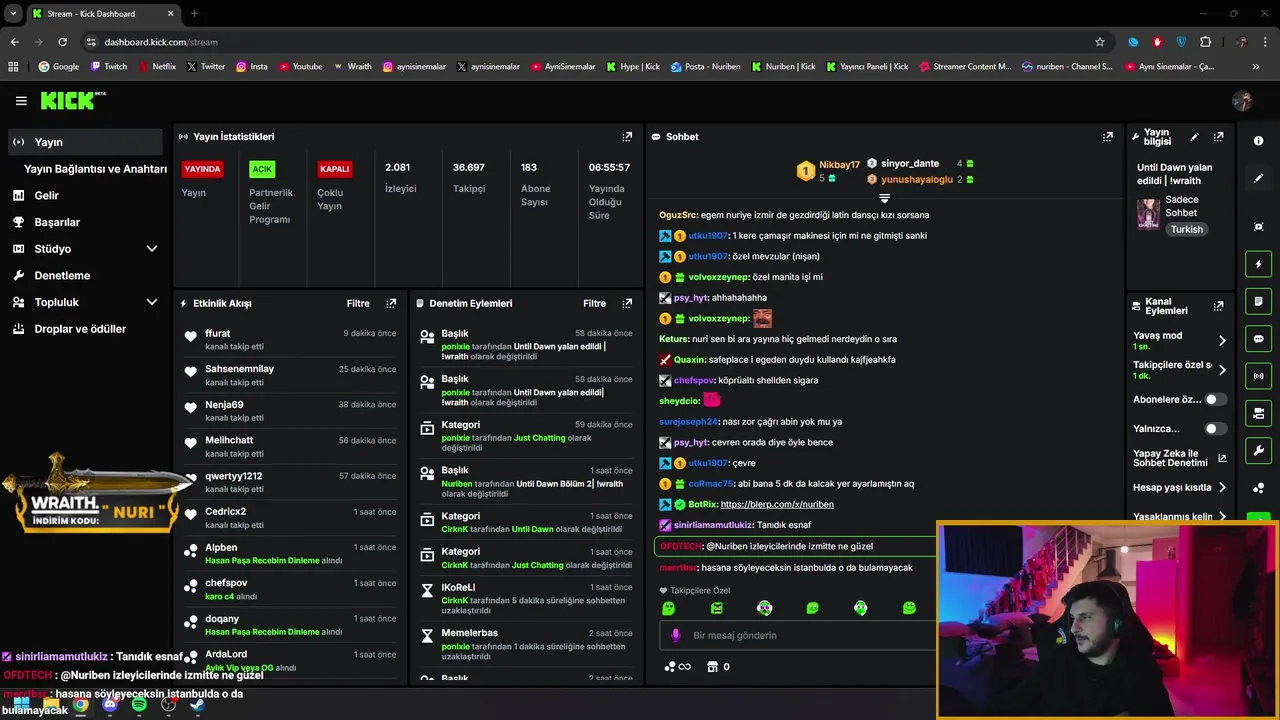
Task: Expand the Stüdyo menu chevron
Action: coord(152,249)
